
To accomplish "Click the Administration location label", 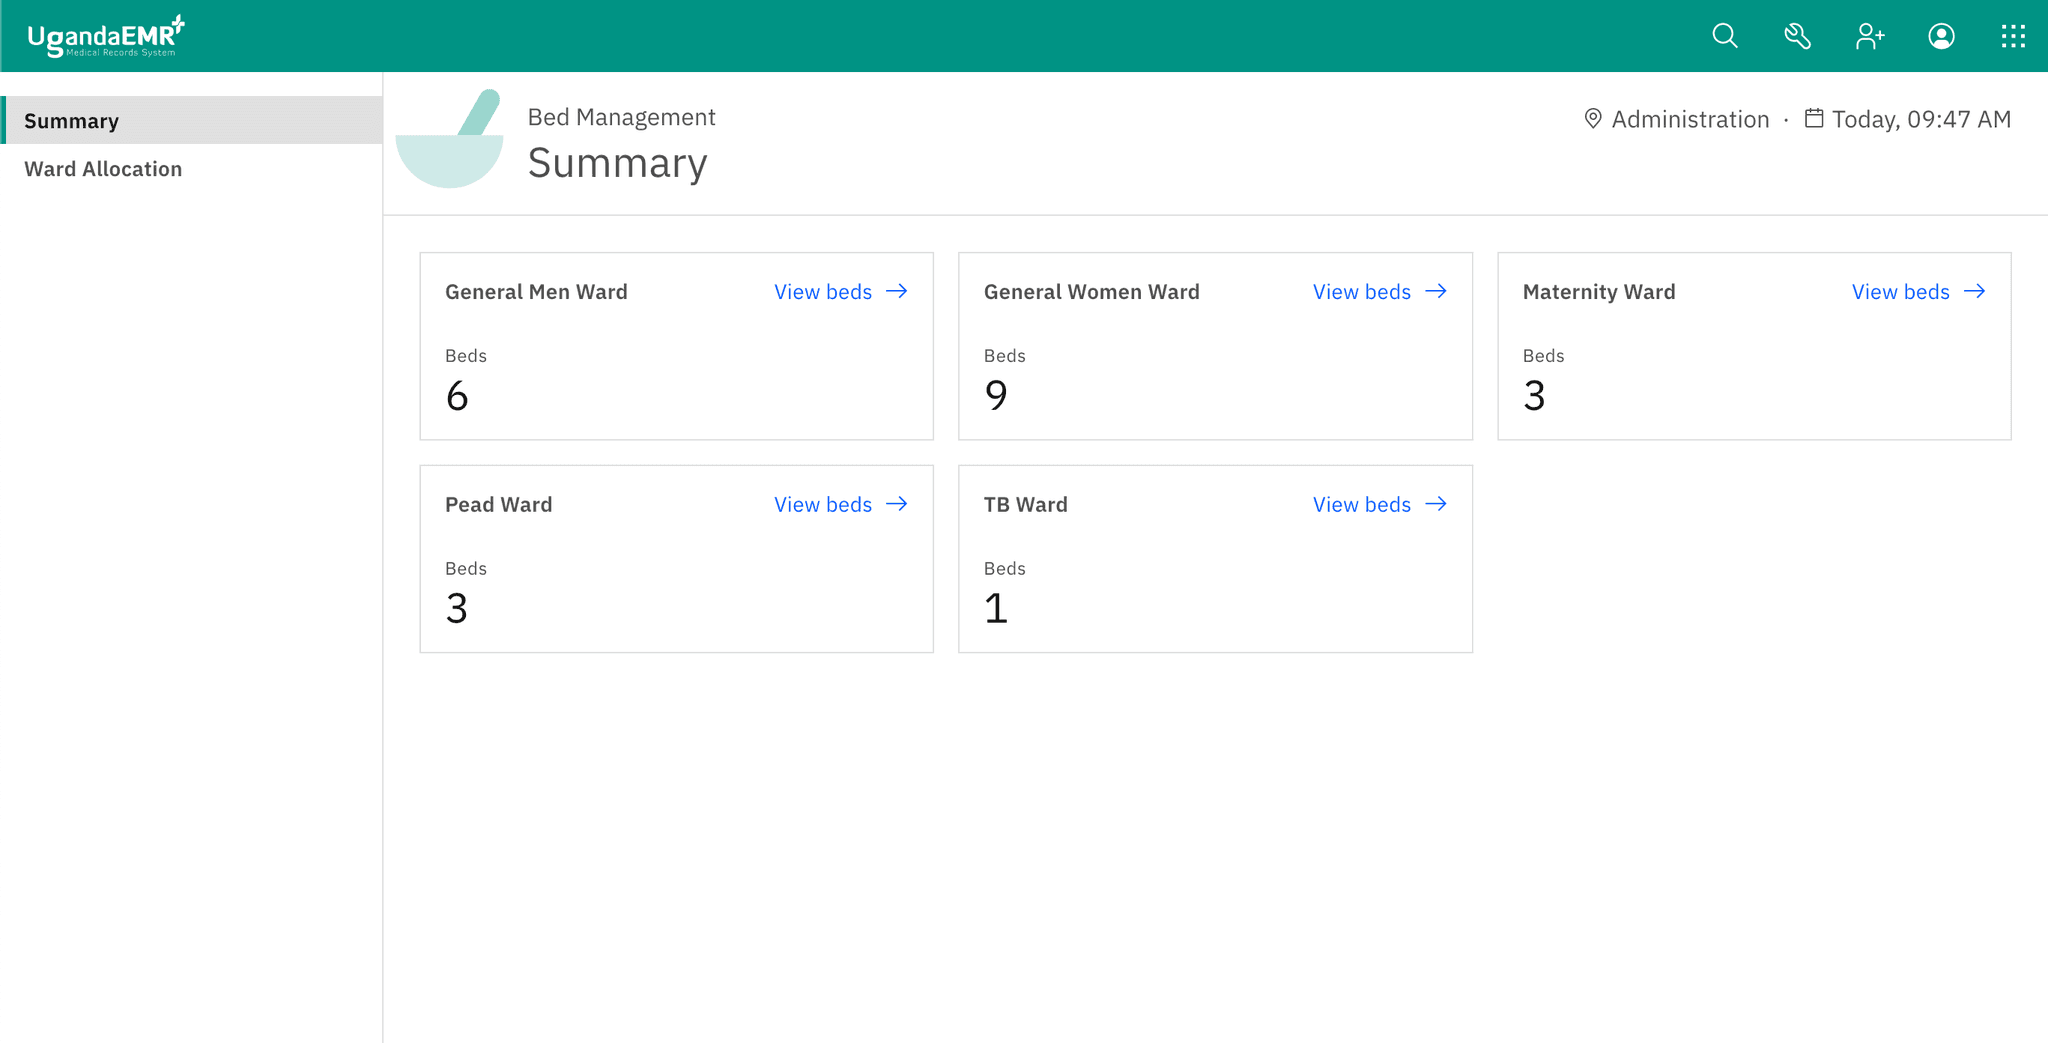I will (1690, 119).
